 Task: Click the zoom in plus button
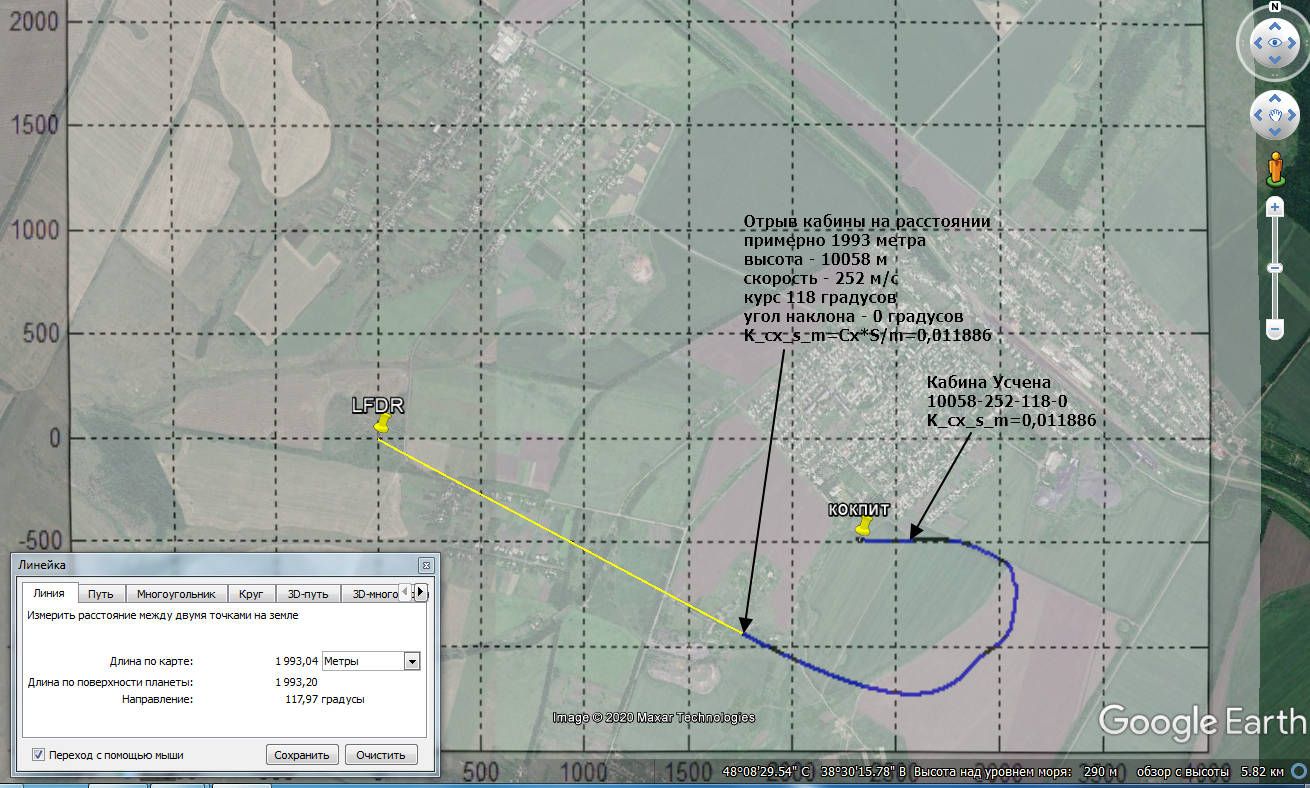click(x=1275, y=207)
